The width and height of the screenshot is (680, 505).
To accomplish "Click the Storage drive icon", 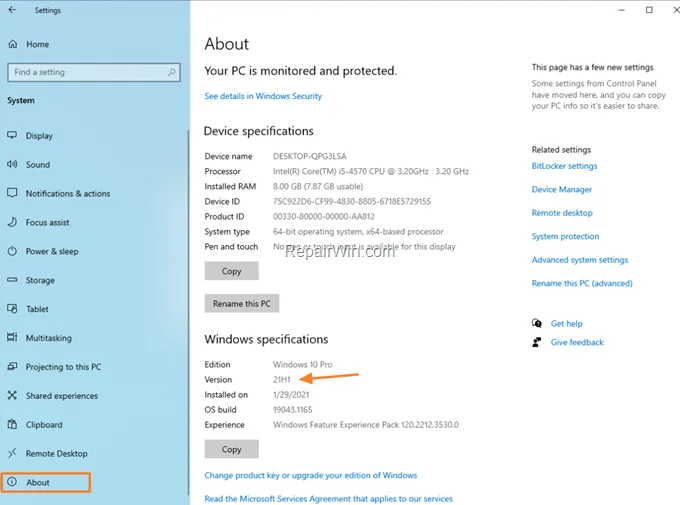I will 12,280.
